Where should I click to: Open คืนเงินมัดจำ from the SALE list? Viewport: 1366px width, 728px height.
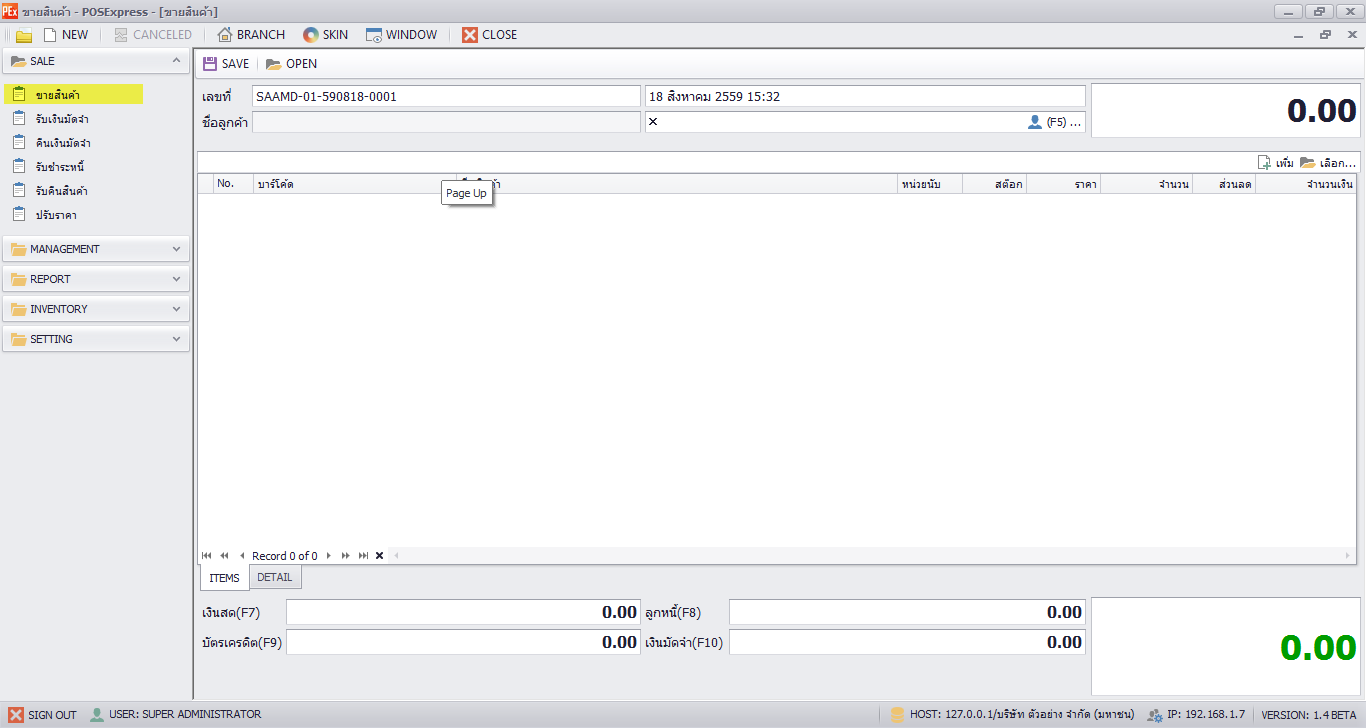[x=63, y=143]
